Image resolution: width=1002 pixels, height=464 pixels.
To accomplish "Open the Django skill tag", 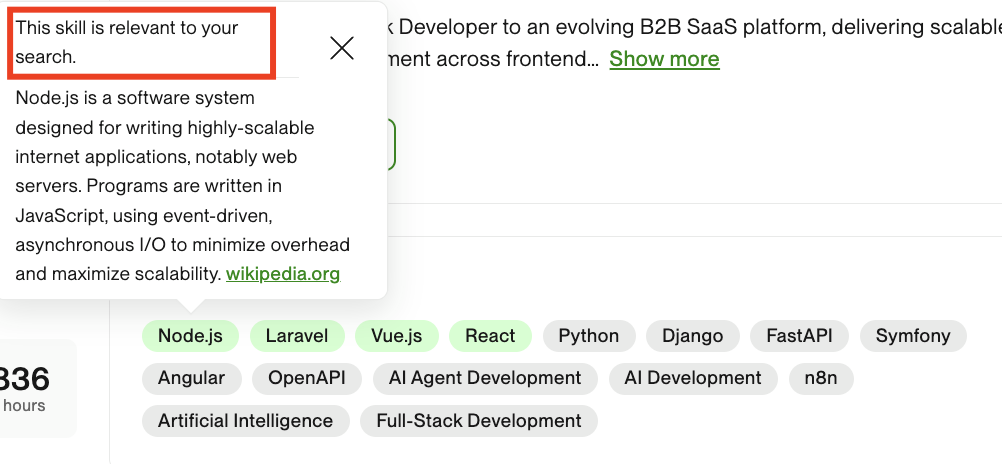I will coord(692,336).
